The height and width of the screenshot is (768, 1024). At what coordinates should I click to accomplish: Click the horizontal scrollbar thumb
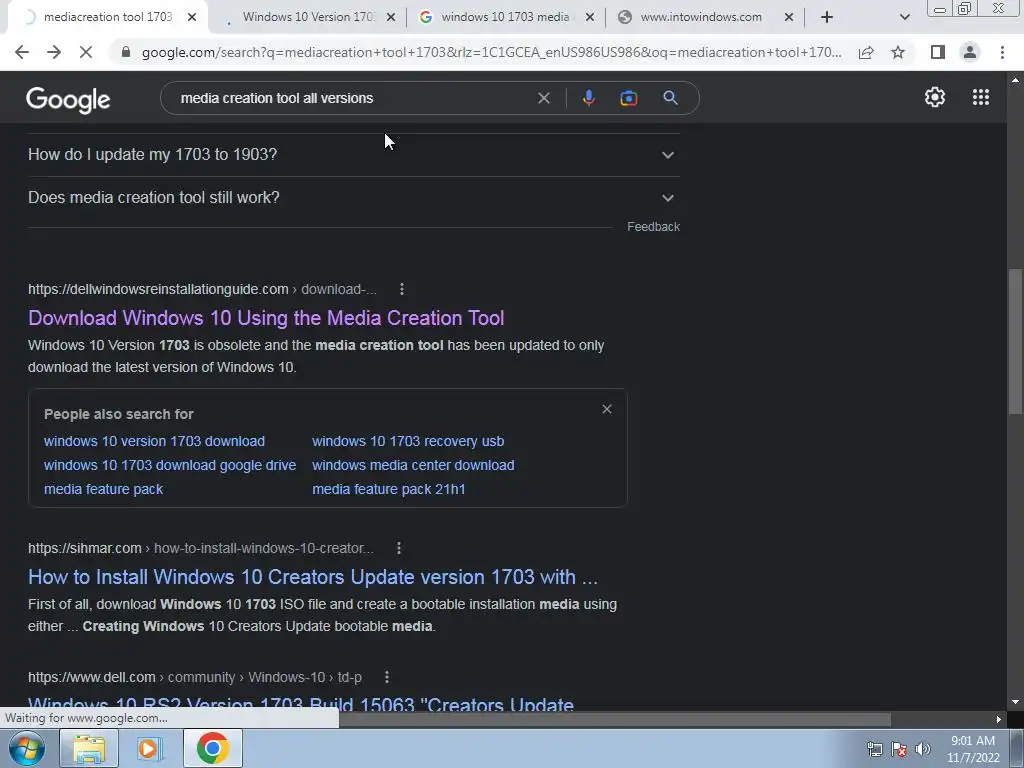pyautogui.click(x=614, y=720)
